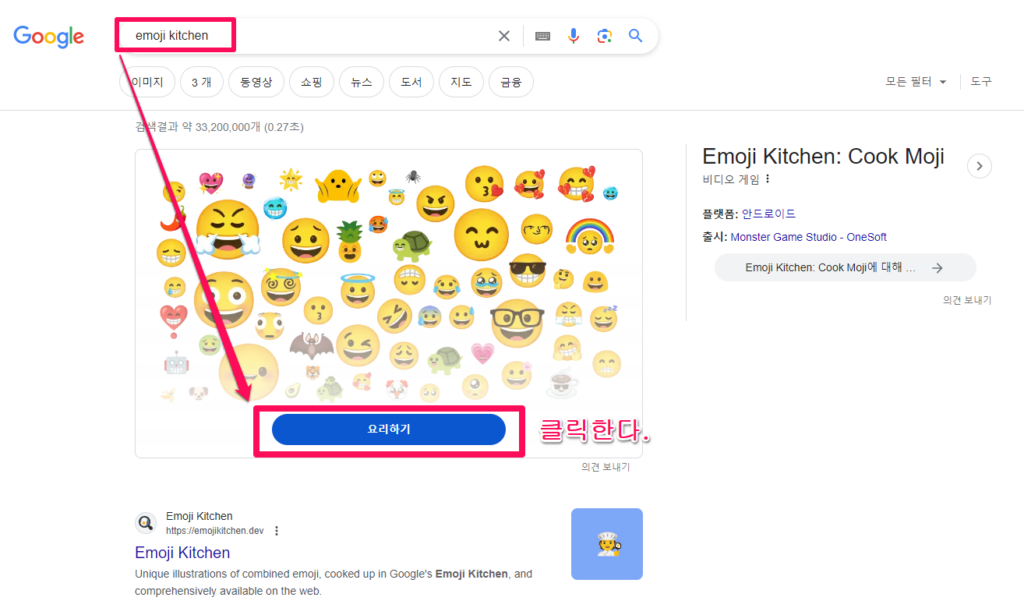
Task: Open the 도구 menu
Action: (x=981, y=81)
